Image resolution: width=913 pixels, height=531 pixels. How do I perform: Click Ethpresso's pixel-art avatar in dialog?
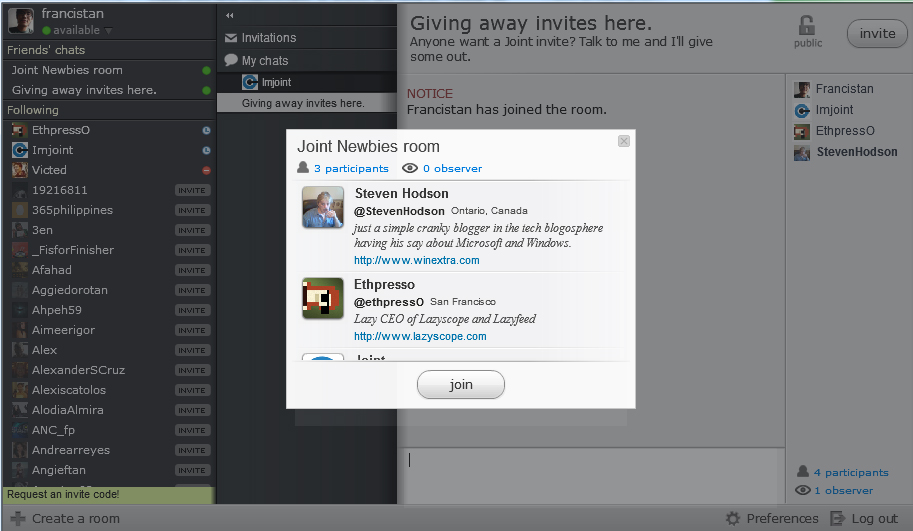coord(323,298)
